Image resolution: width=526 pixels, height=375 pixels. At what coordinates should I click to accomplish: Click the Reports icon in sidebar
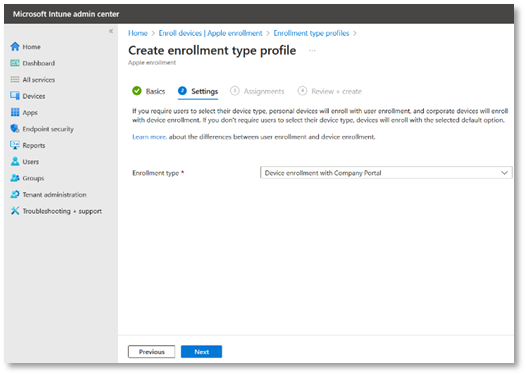coord(15,145)
